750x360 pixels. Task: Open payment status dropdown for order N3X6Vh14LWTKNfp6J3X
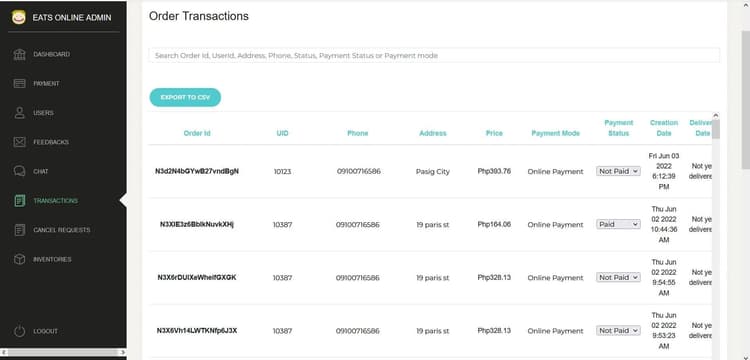(618, 330)
